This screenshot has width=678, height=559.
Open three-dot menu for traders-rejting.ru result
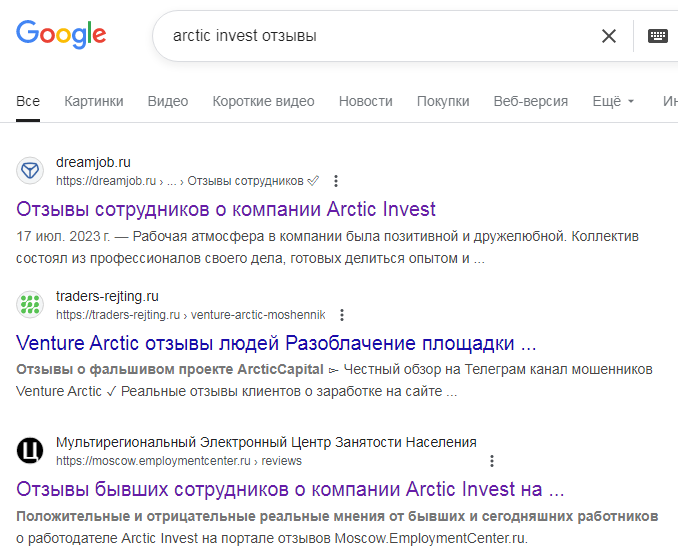(x=342, y=315)
